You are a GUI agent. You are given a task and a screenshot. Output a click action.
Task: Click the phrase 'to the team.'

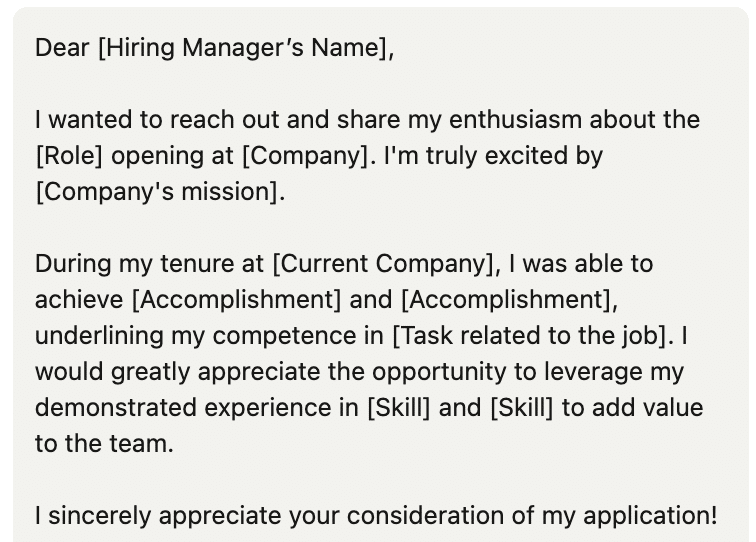pyautogui.click(x=104, y=444)
